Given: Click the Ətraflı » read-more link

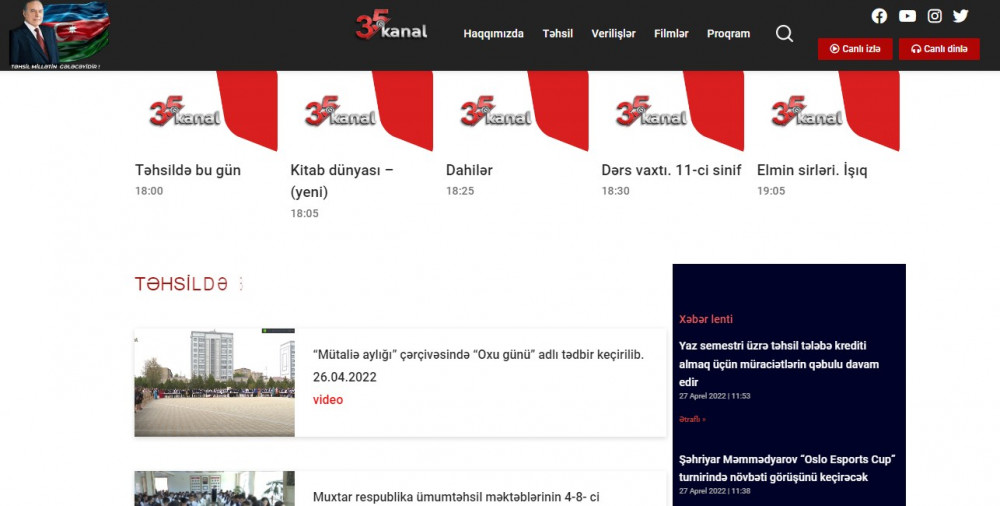Looking at the screenshot, I should click(692, 419).
